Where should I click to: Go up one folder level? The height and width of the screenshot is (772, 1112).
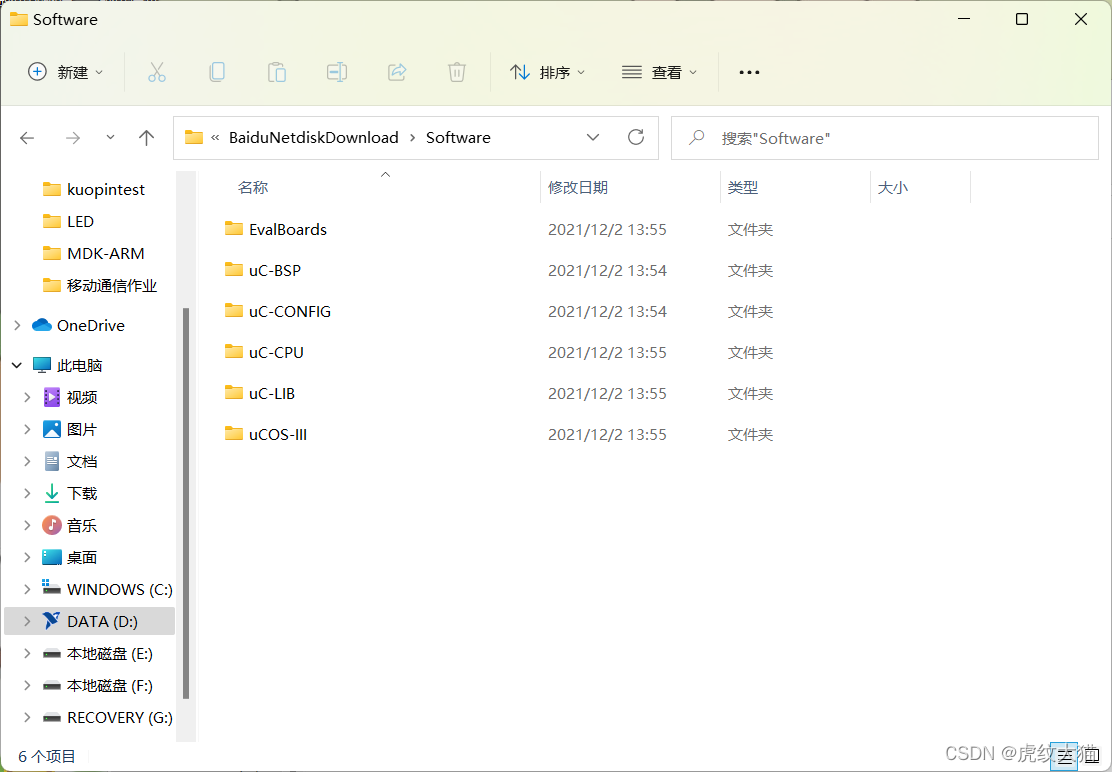tap(146, 138)
